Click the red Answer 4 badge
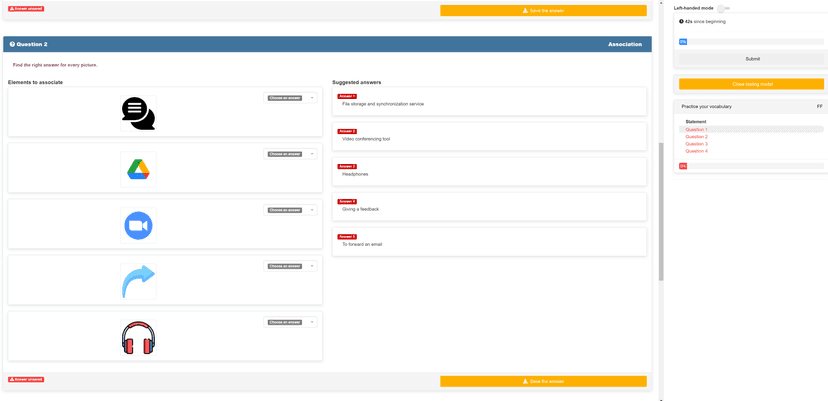 pyautogui.click(x=347, y=201)
